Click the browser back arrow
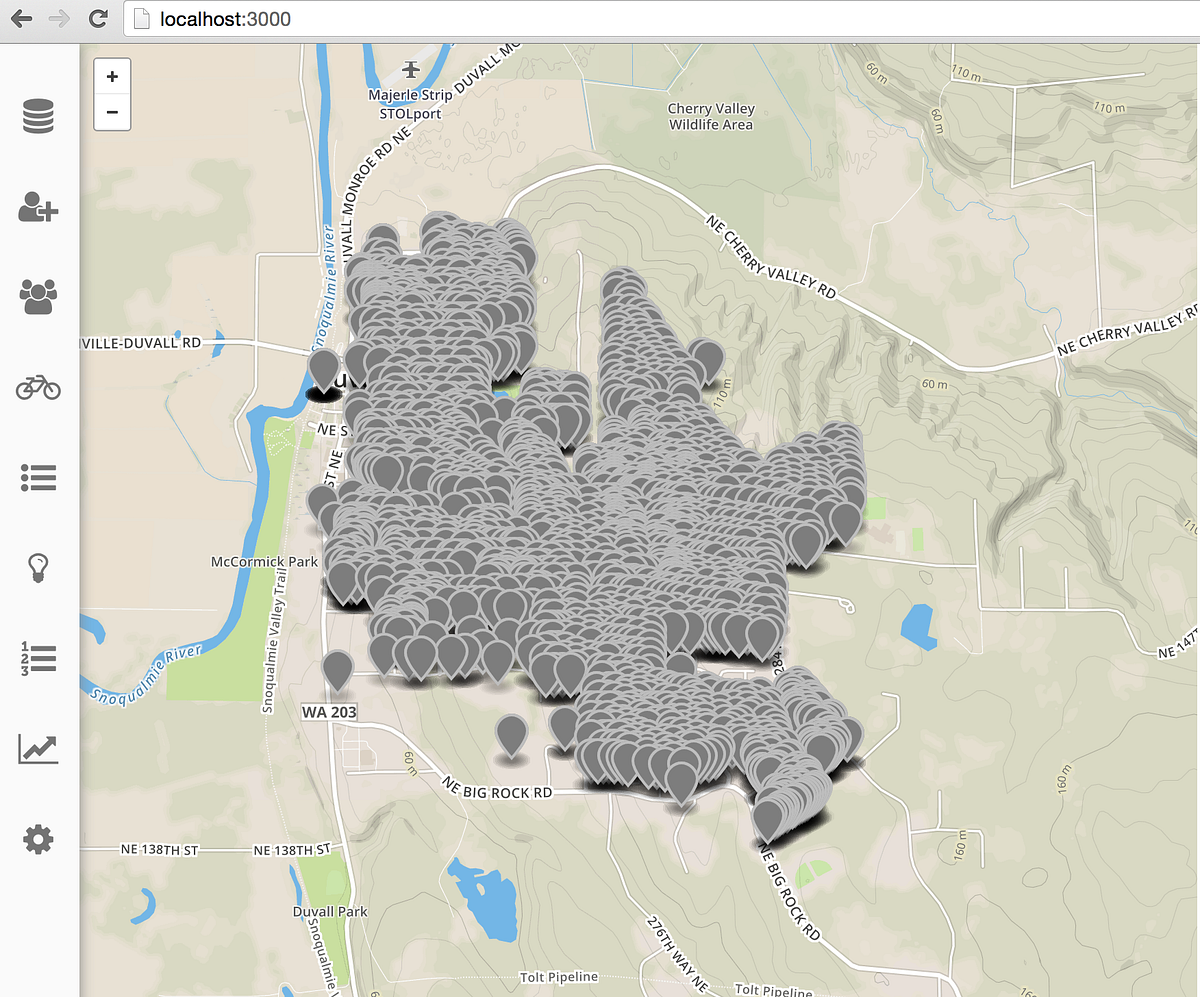This screenshot has height=997, width=1200. pyautogui.click(x=21, y=18)
